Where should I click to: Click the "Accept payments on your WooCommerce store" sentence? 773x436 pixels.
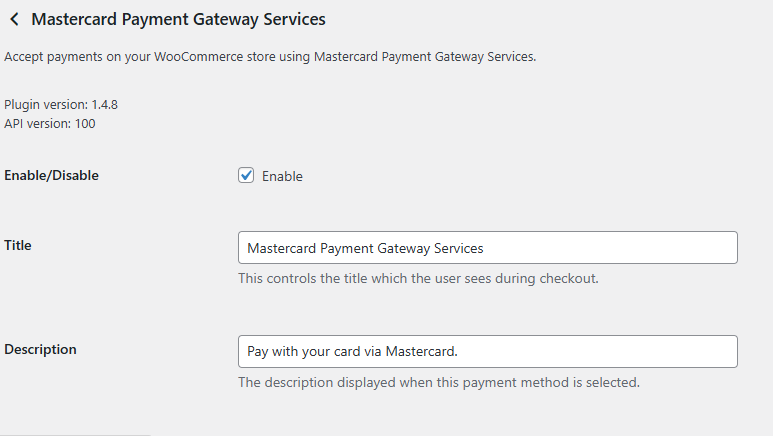click(x=270, y=56)
